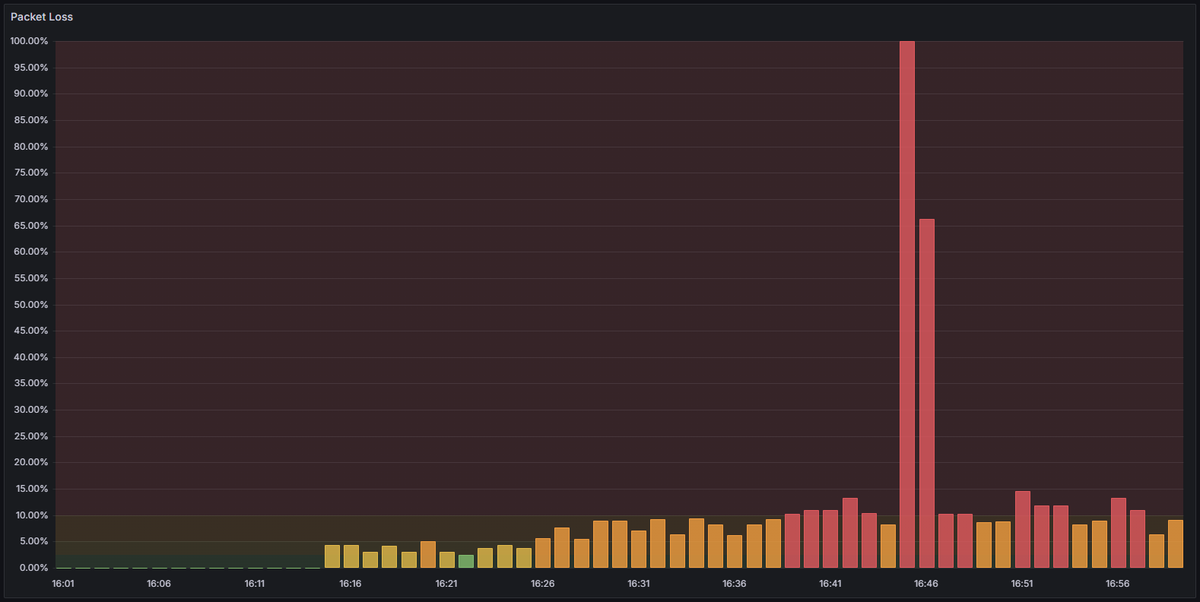Open the Packet Loss panel title menu
Screen dimensions: 1200x602
point(42,17)
